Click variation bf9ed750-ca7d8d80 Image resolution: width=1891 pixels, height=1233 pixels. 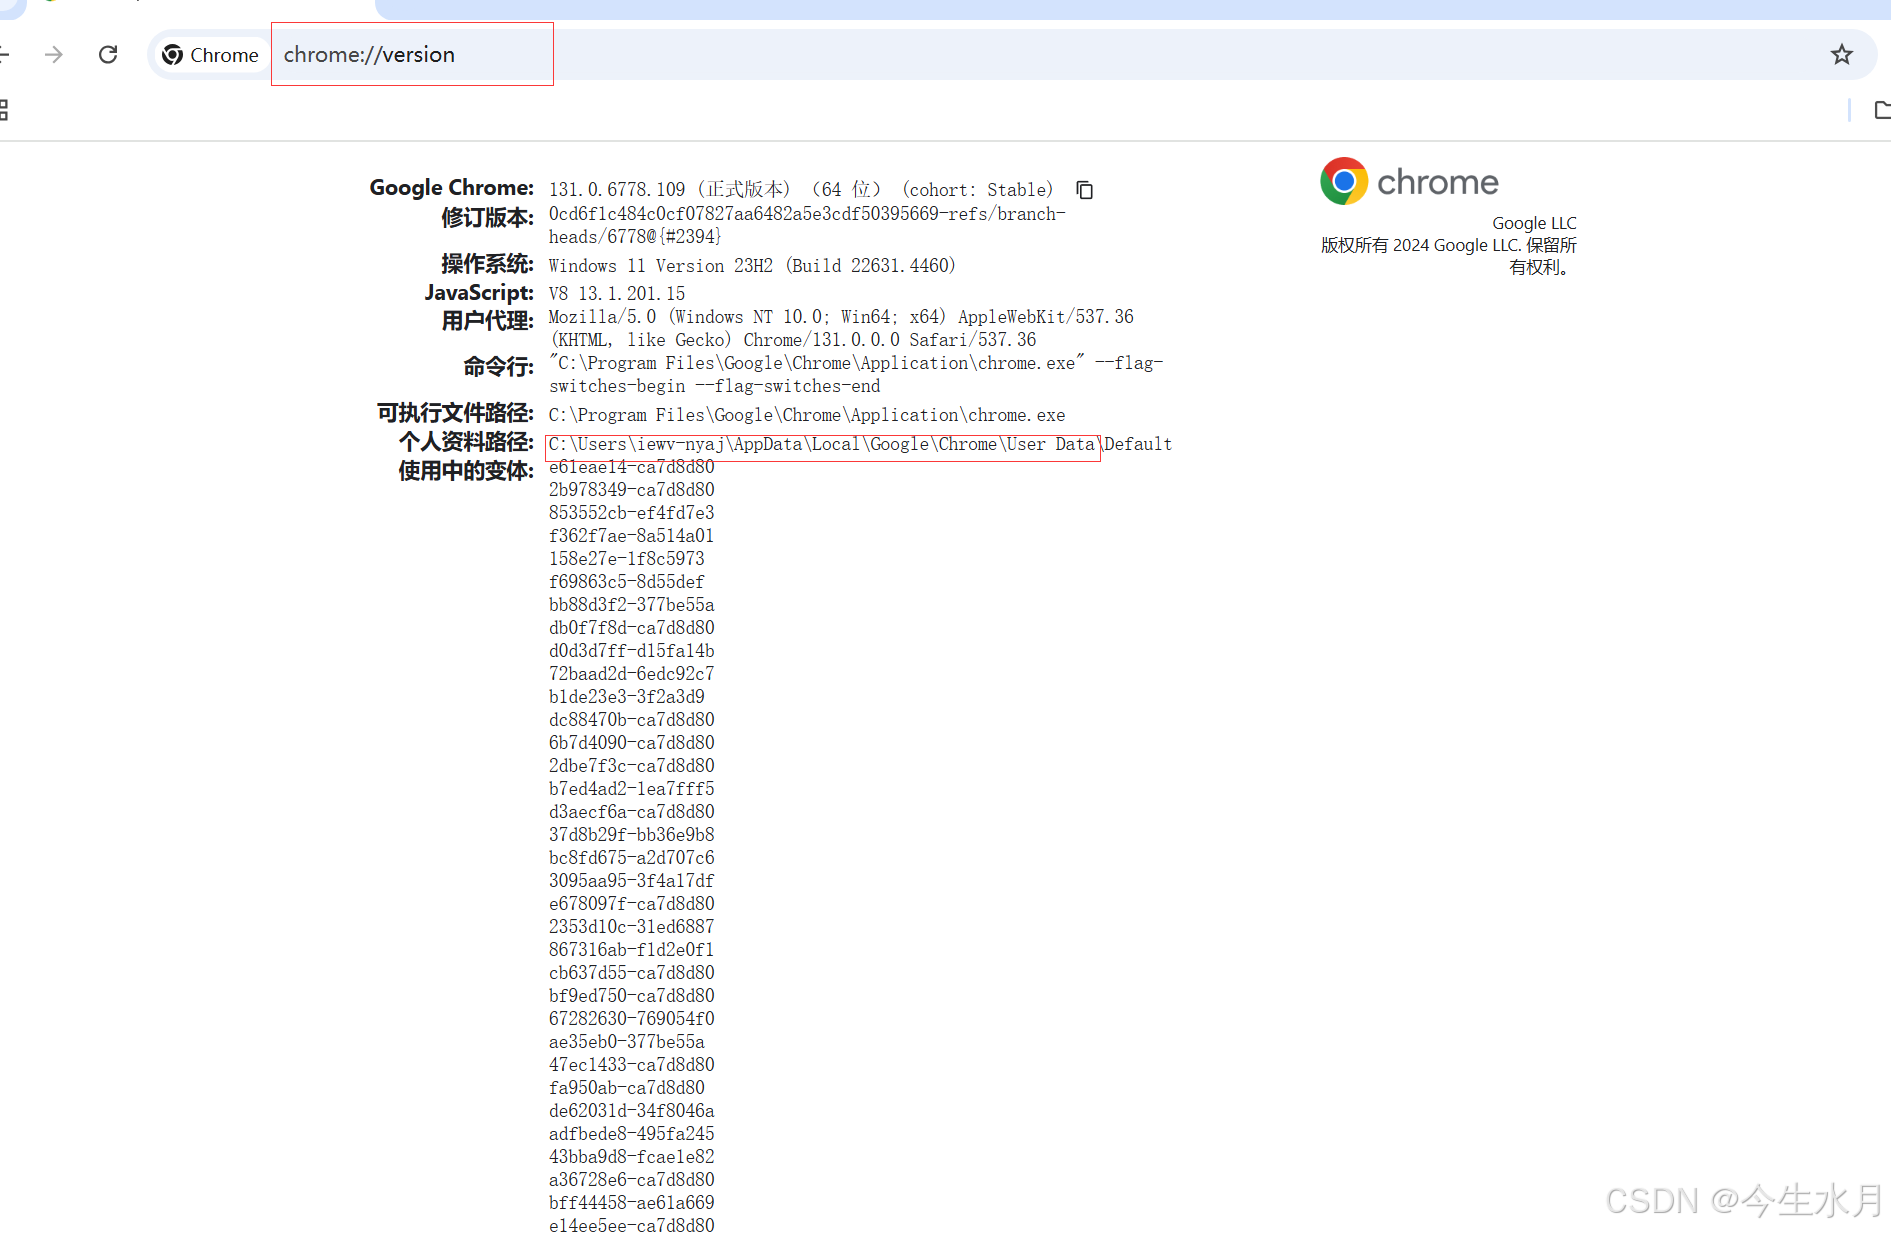632,996
